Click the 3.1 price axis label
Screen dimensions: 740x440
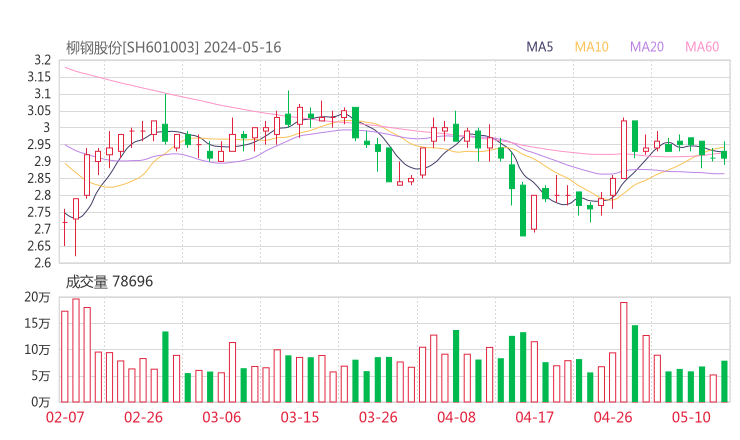click(x=42, y=94)
